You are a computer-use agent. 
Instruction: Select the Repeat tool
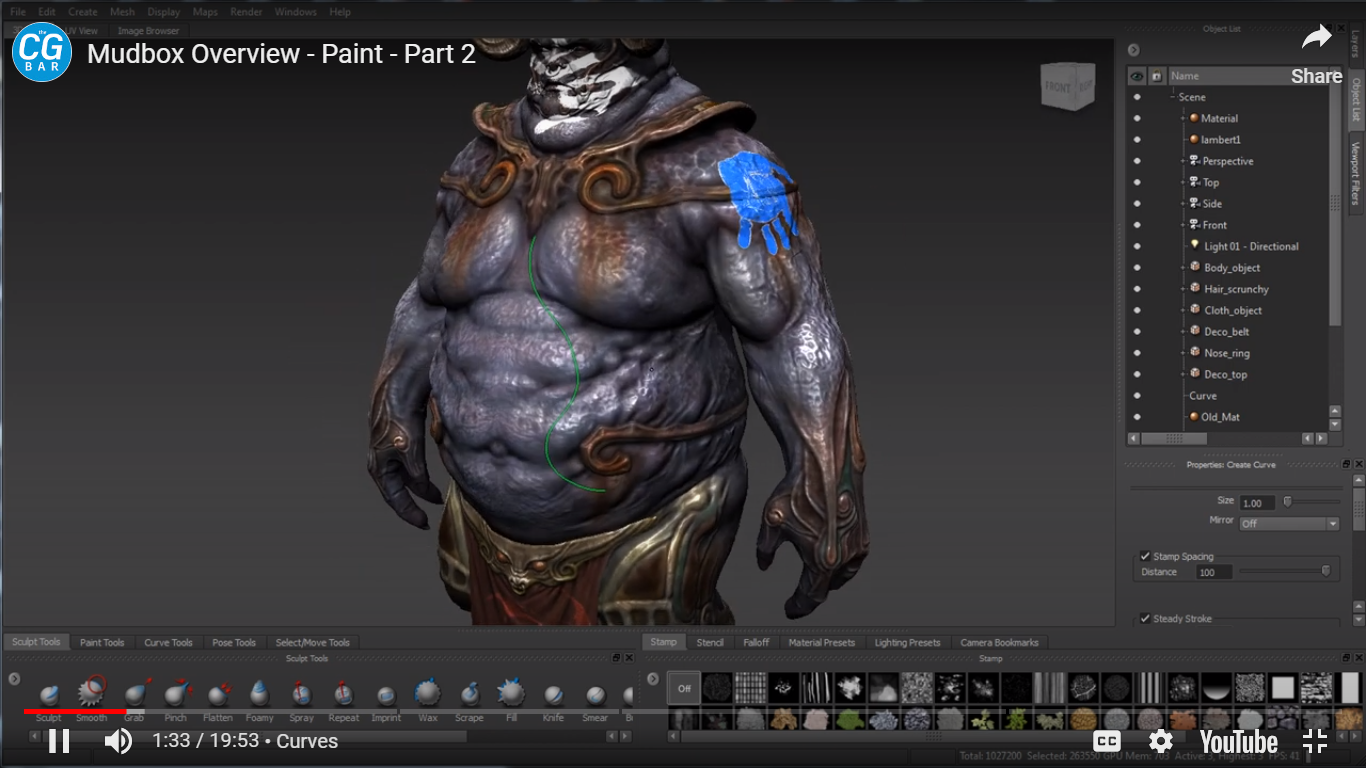click(x=343, y=693)
